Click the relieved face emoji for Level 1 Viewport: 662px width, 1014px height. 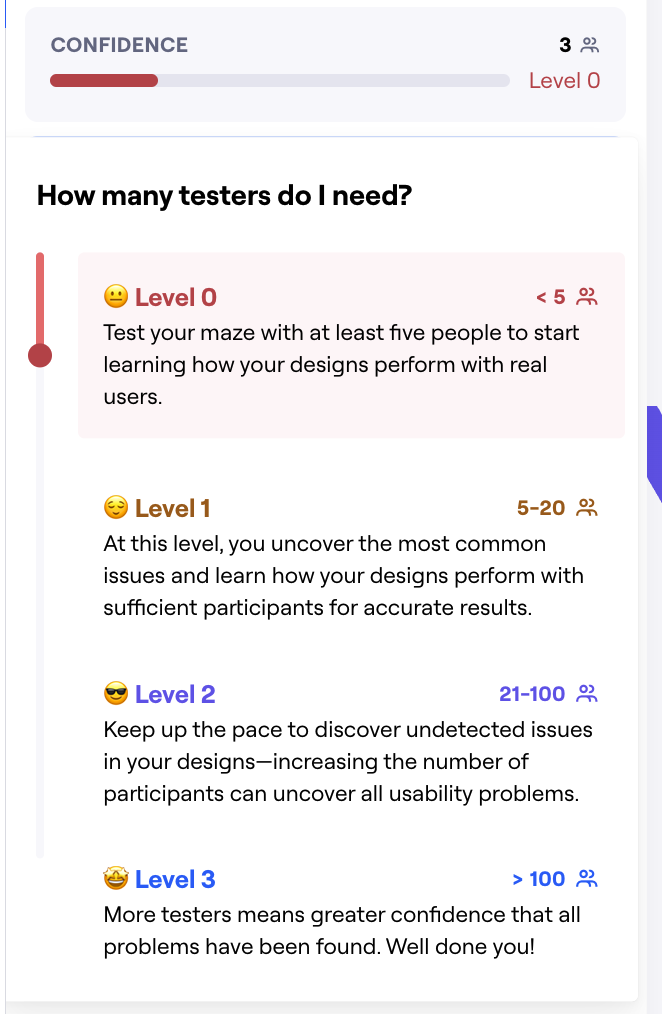116,508
